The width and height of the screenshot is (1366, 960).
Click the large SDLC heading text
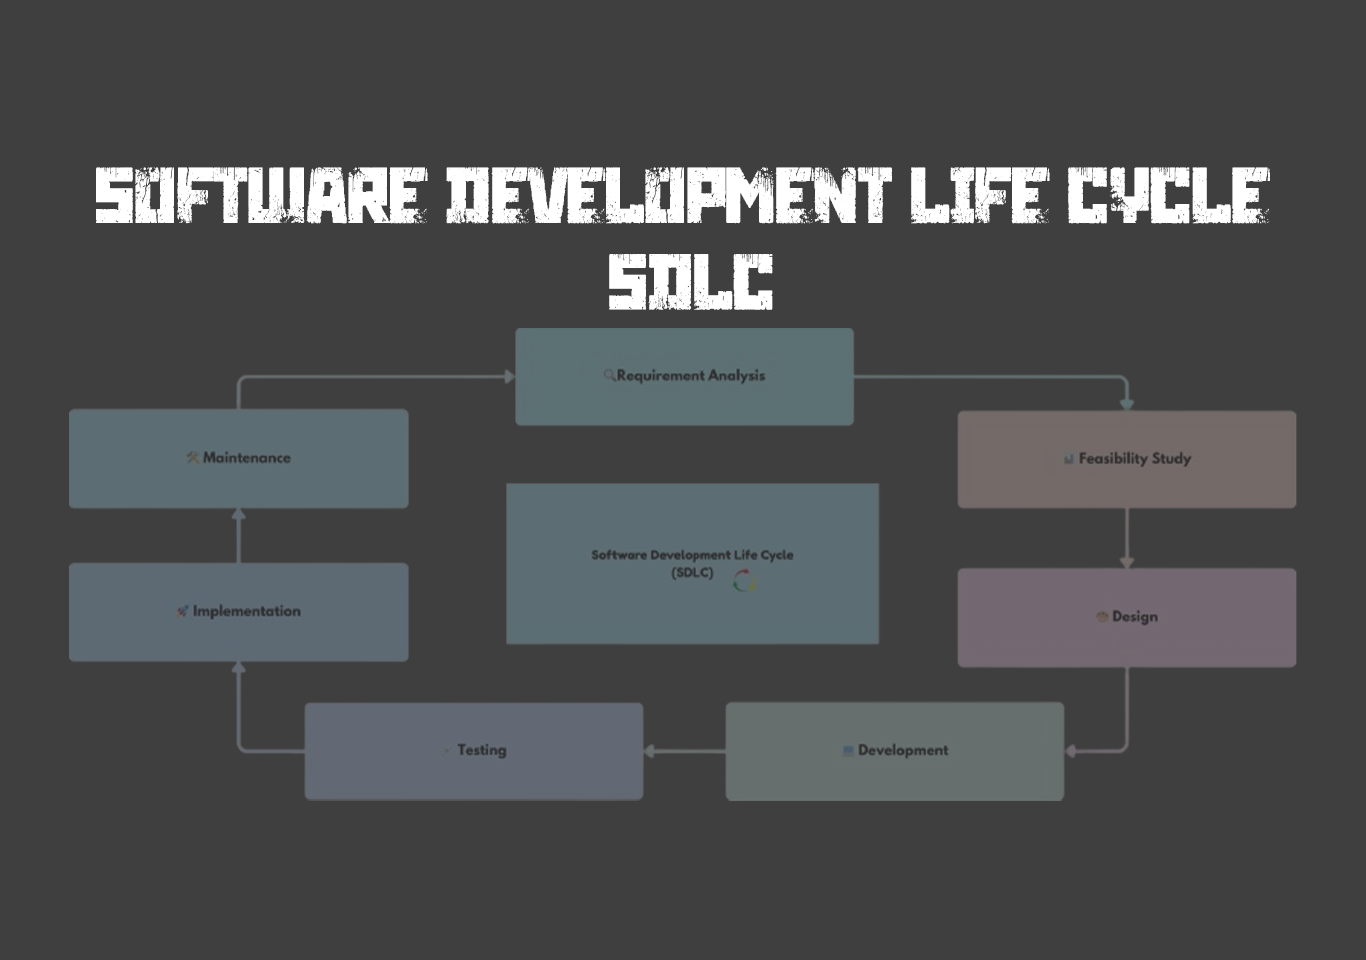690,281
